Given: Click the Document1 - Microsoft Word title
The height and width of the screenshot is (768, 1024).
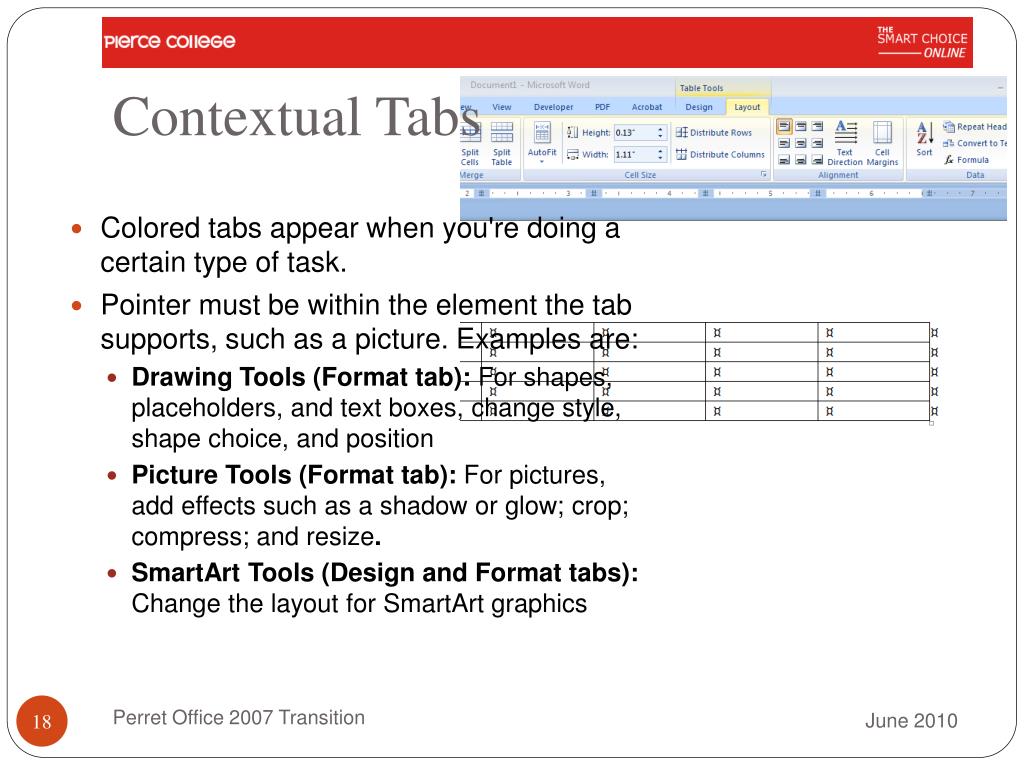Looking at the screenshot, I should point(530,85).
